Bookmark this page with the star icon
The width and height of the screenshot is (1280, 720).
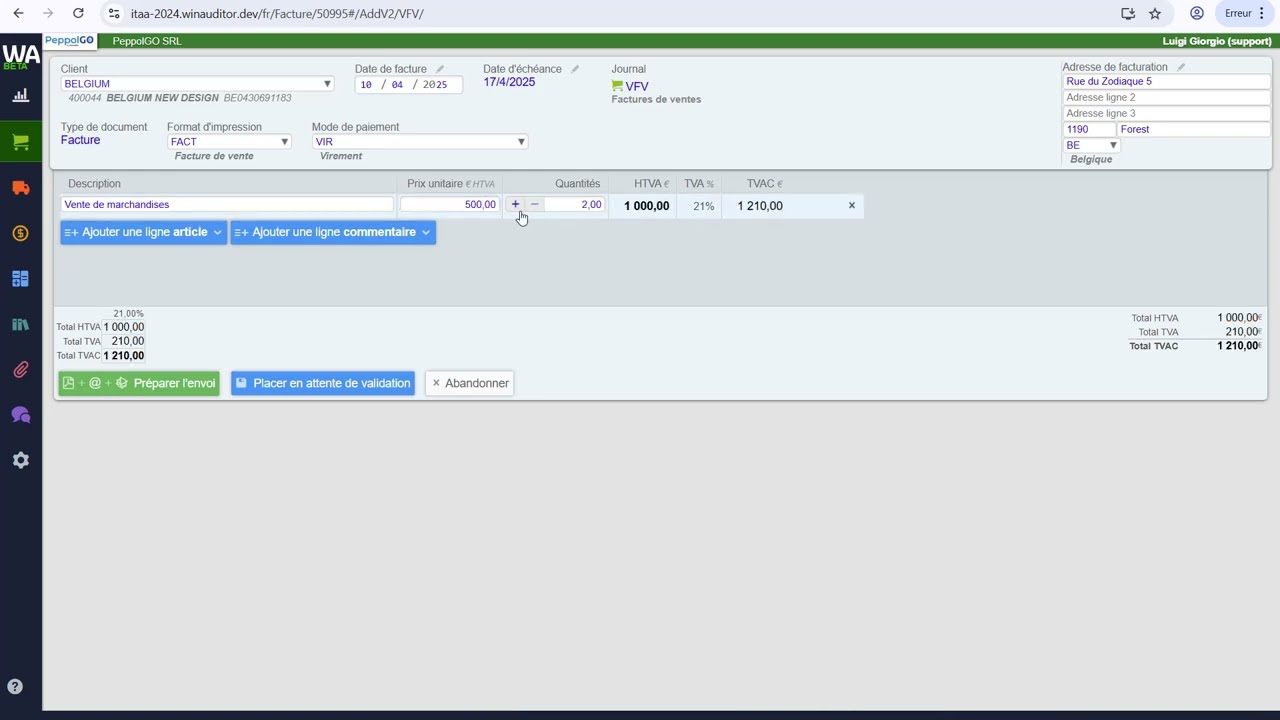click(1155, 13)
